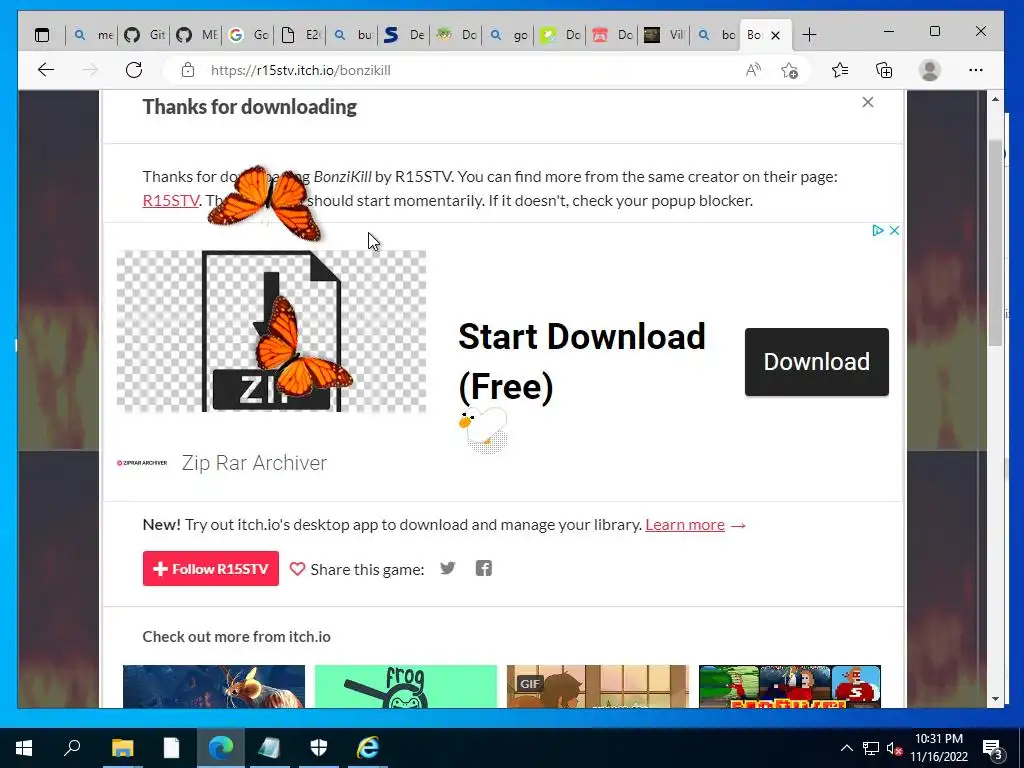Refresh the current page
This screenshot has height=768, width=1024.
pos(134,70)
